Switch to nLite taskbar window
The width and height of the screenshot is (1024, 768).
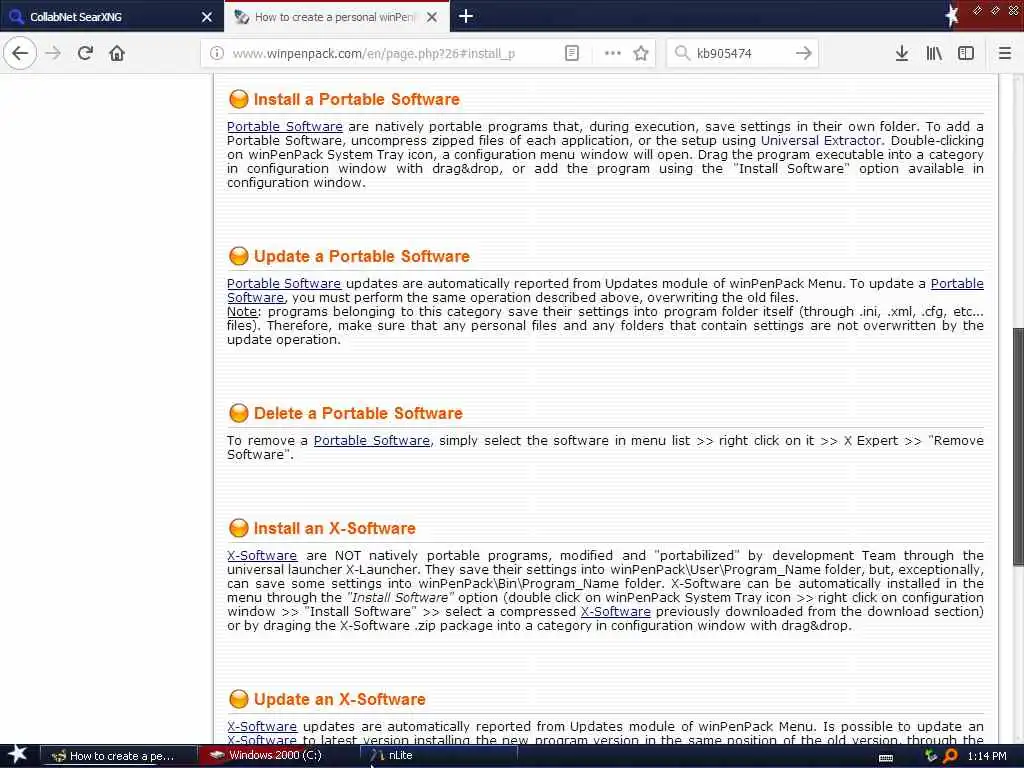pos(439,756)
